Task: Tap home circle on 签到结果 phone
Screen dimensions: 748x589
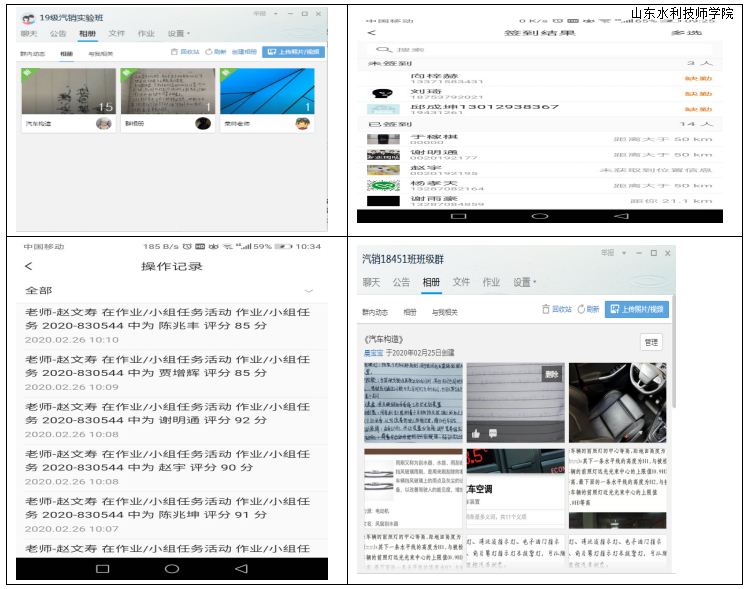Action: coord(540,216)
